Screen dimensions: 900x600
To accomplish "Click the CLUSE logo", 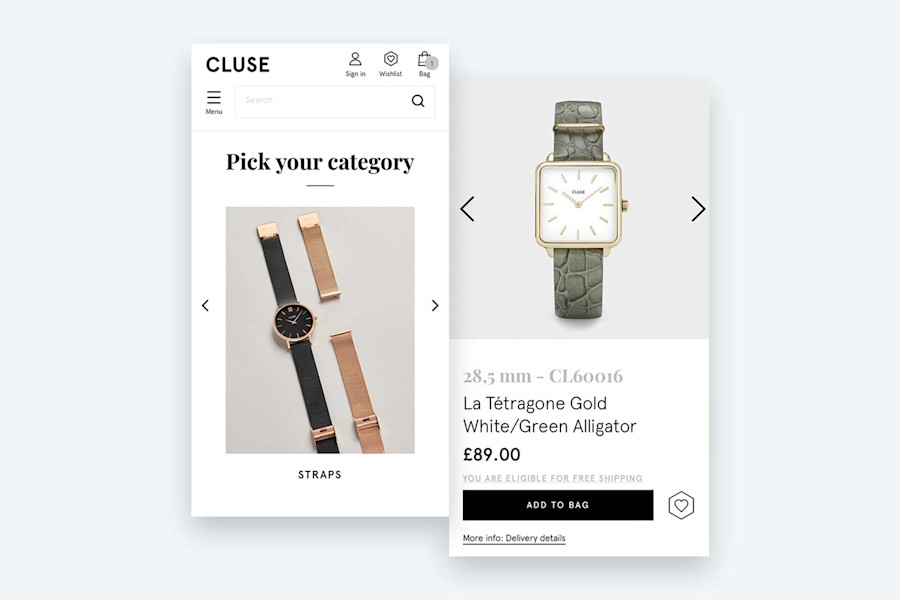I will (238, 64).
